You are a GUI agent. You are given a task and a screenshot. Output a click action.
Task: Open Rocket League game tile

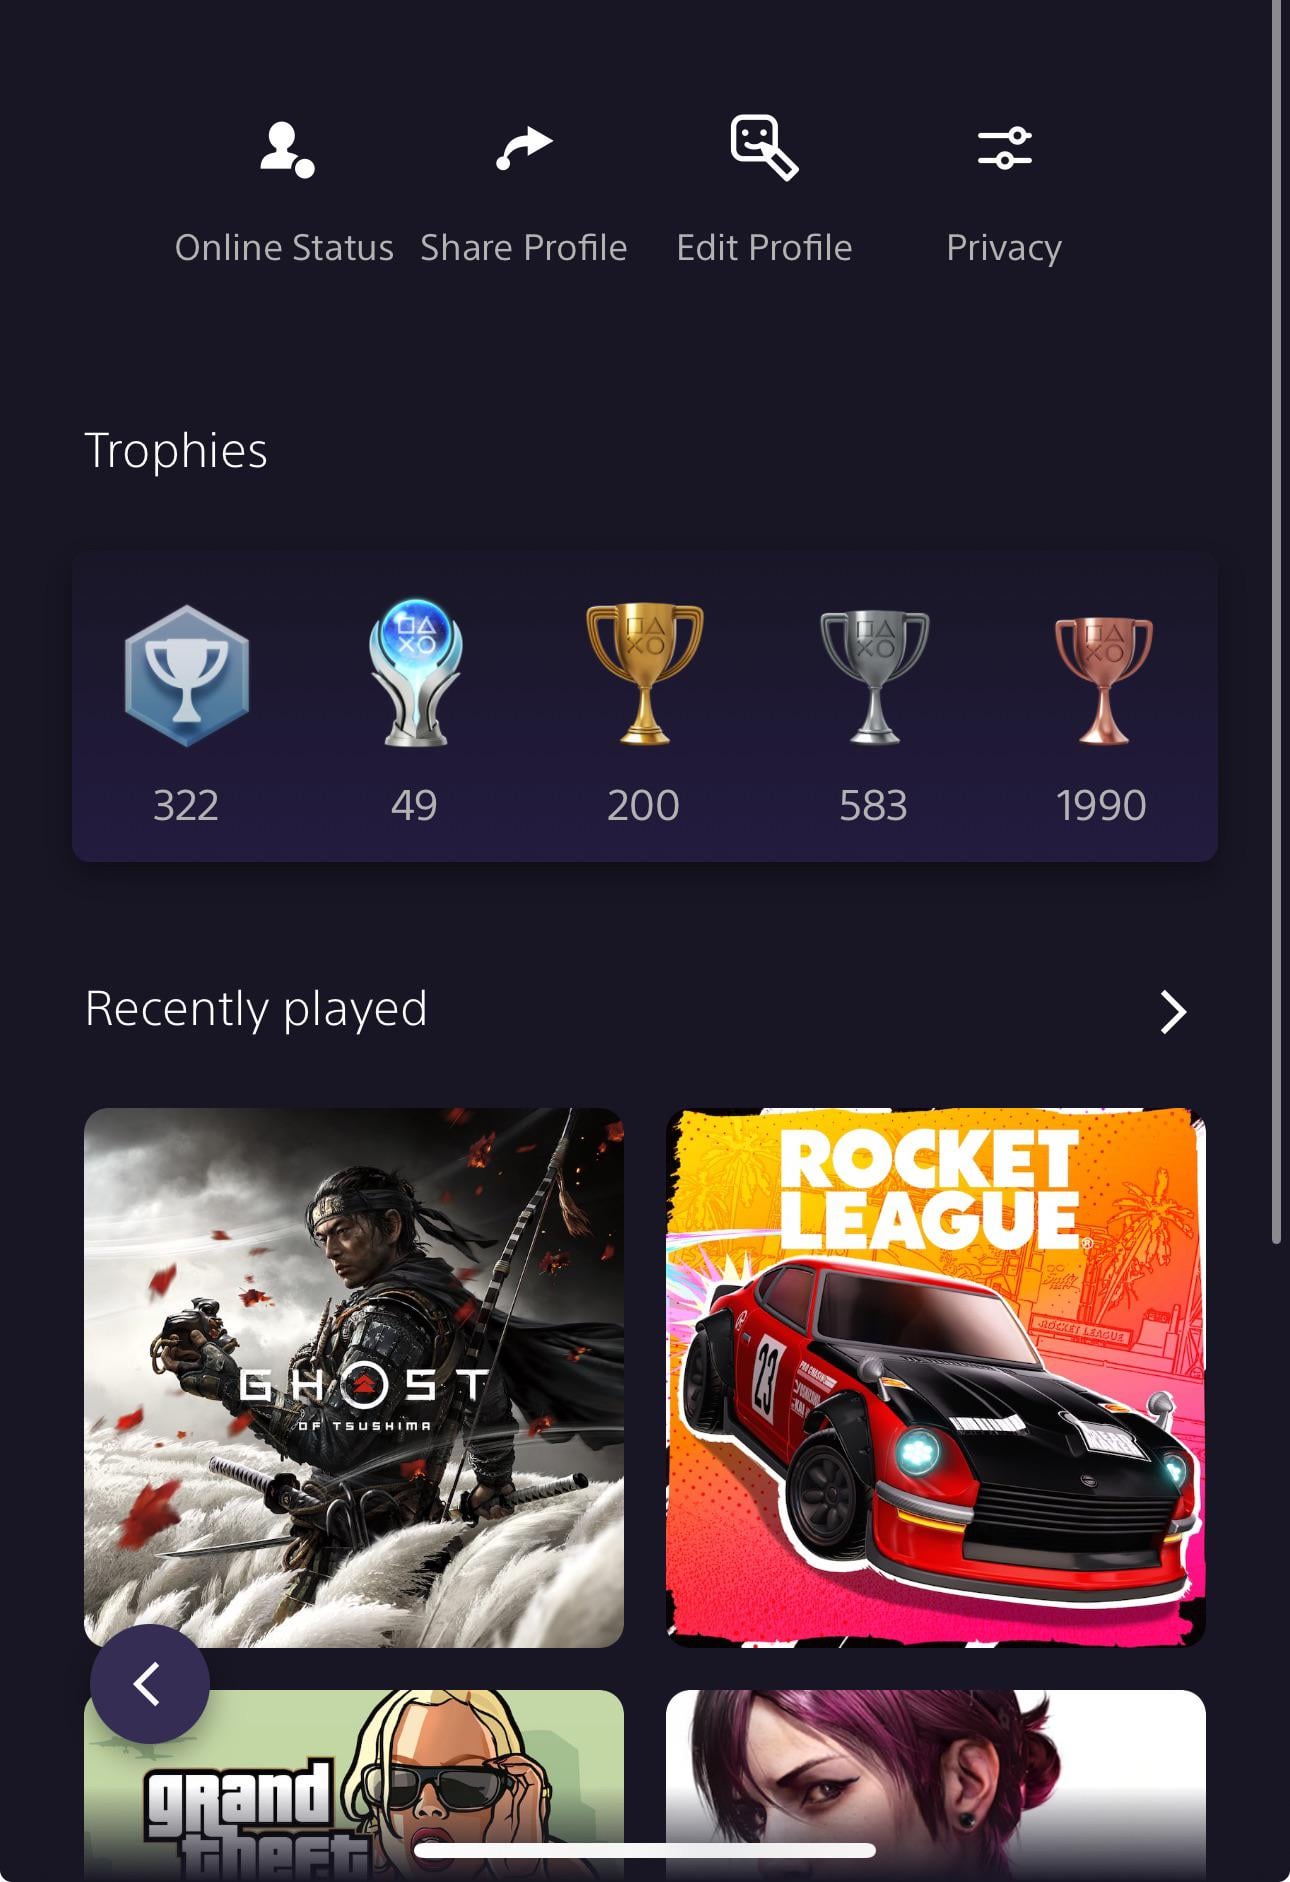click(936, 1377)
